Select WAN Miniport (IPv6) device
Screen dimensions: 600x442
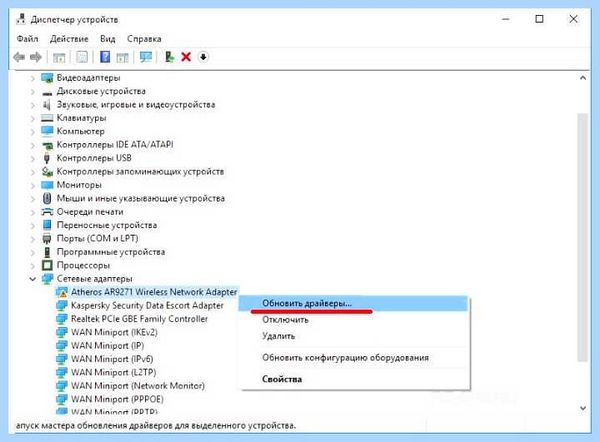point(112,359)
